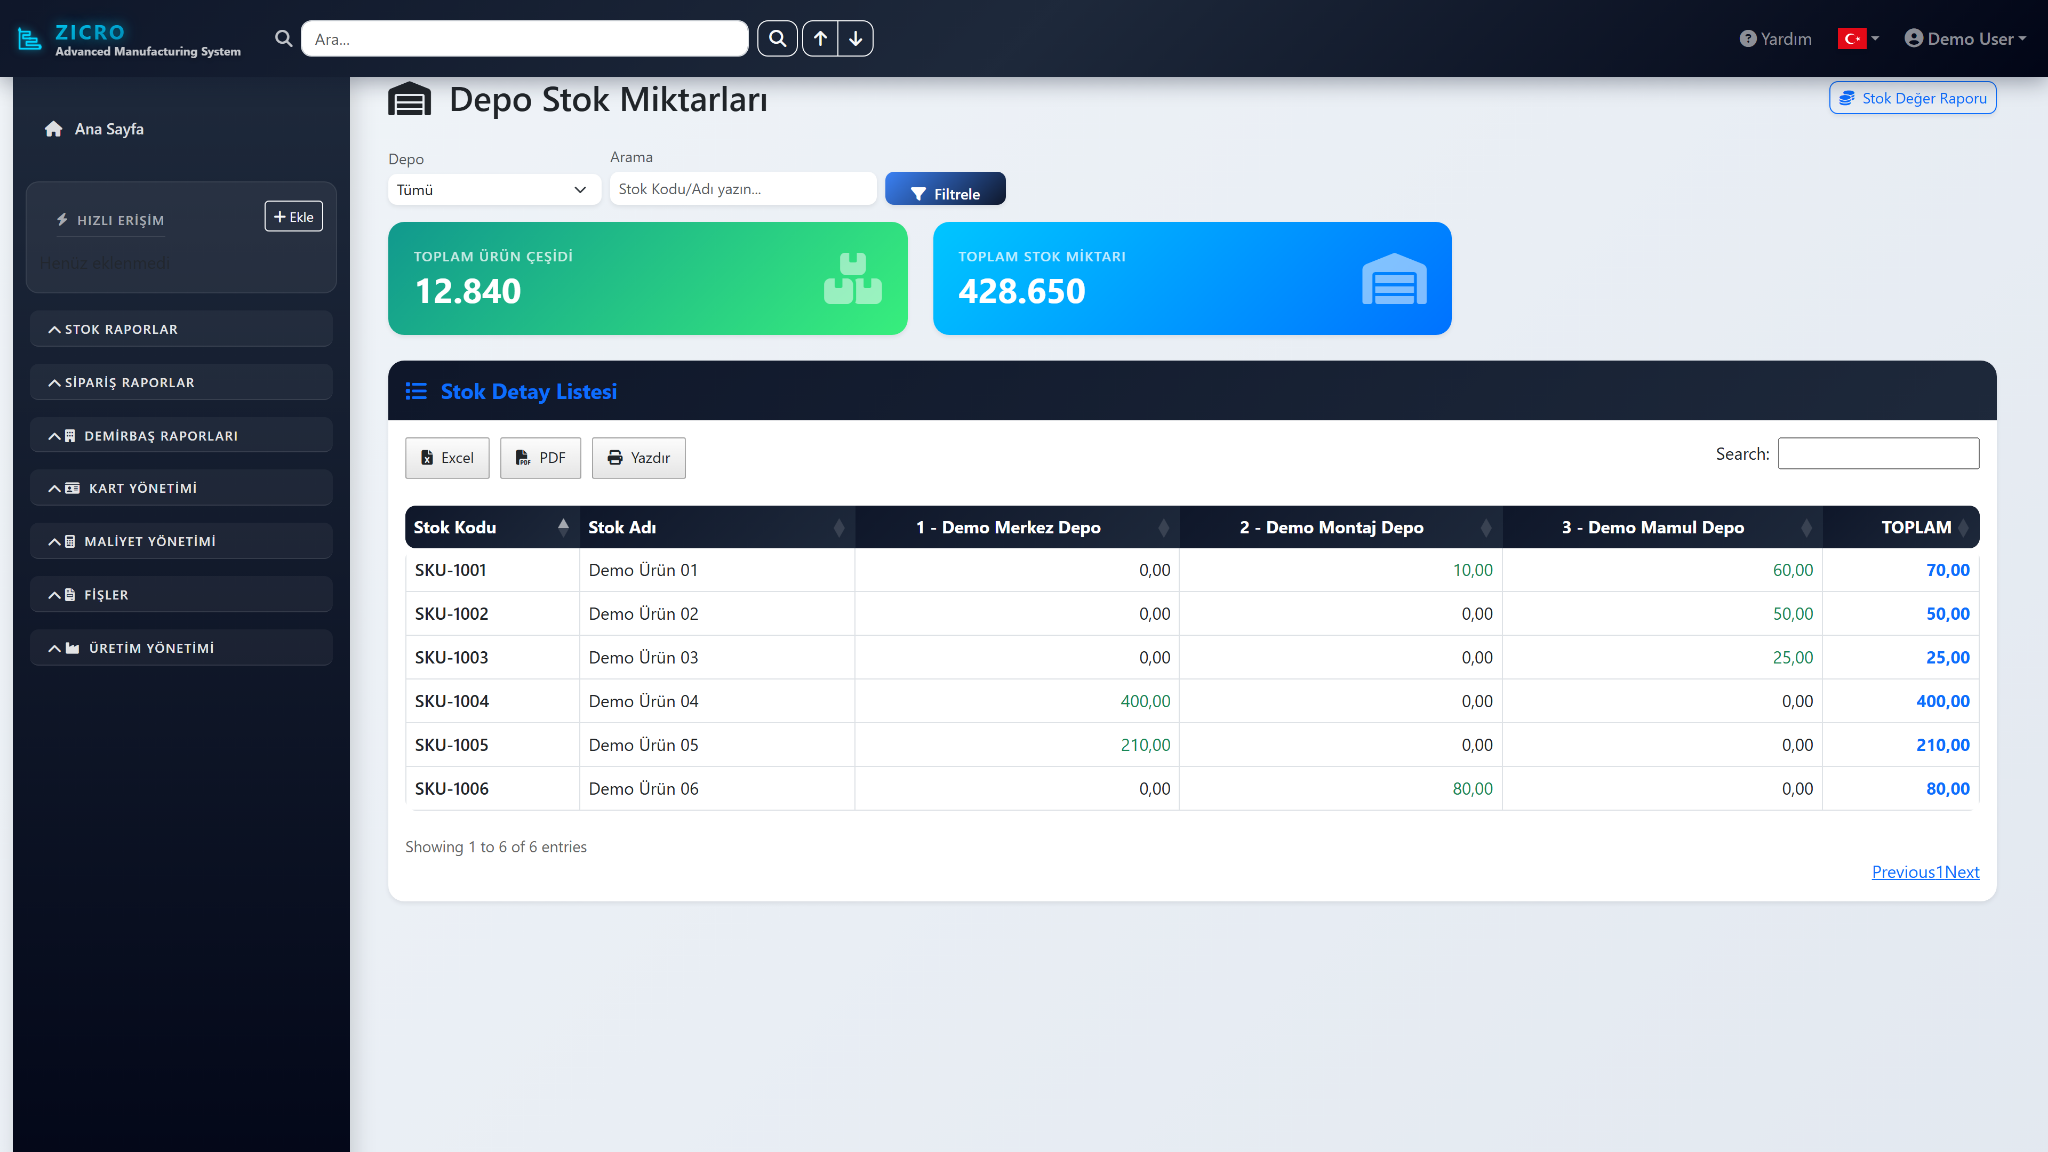Sort by 2 - Demo Montaj Depo column
Image resolution: width=2048 pixels, height=1152 pixels.
1341,527
